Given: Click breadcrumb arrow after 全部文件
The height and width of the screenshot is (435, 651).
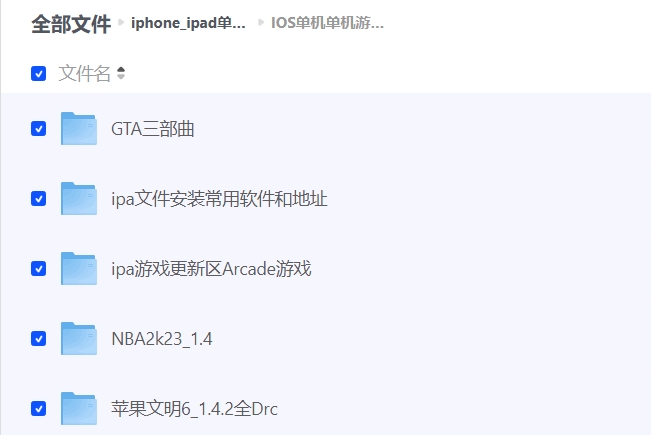Looking at the screenshot, I should point(121,22).
